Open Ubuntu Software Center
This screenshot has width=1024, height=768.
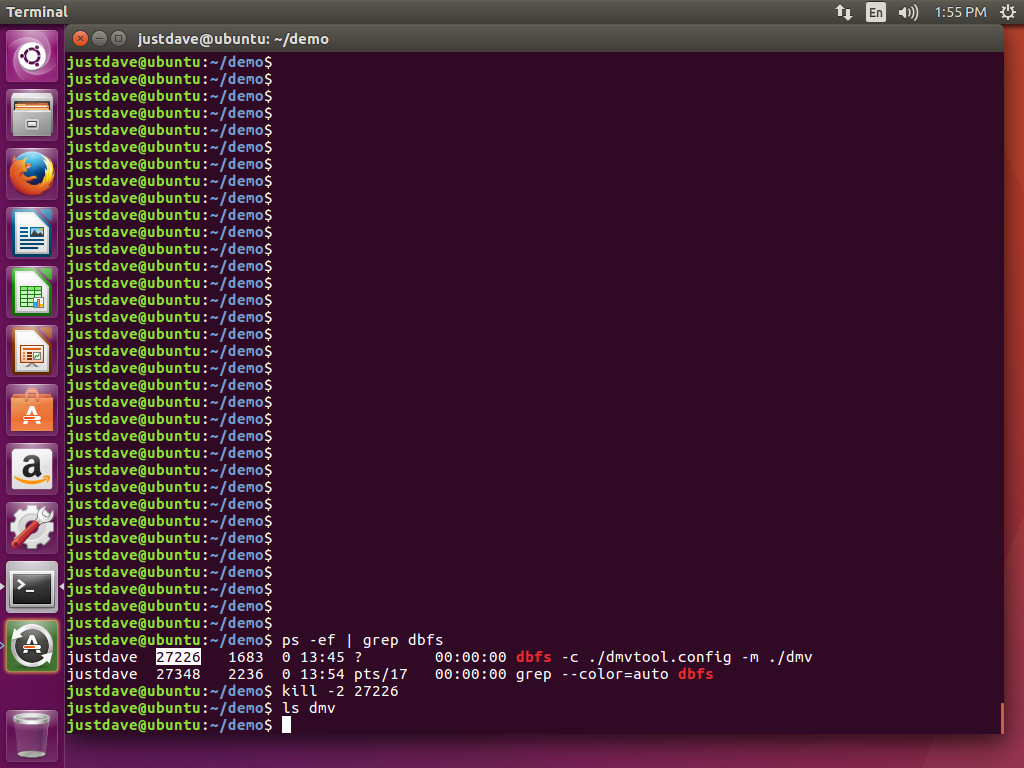[x=33, y=410]
